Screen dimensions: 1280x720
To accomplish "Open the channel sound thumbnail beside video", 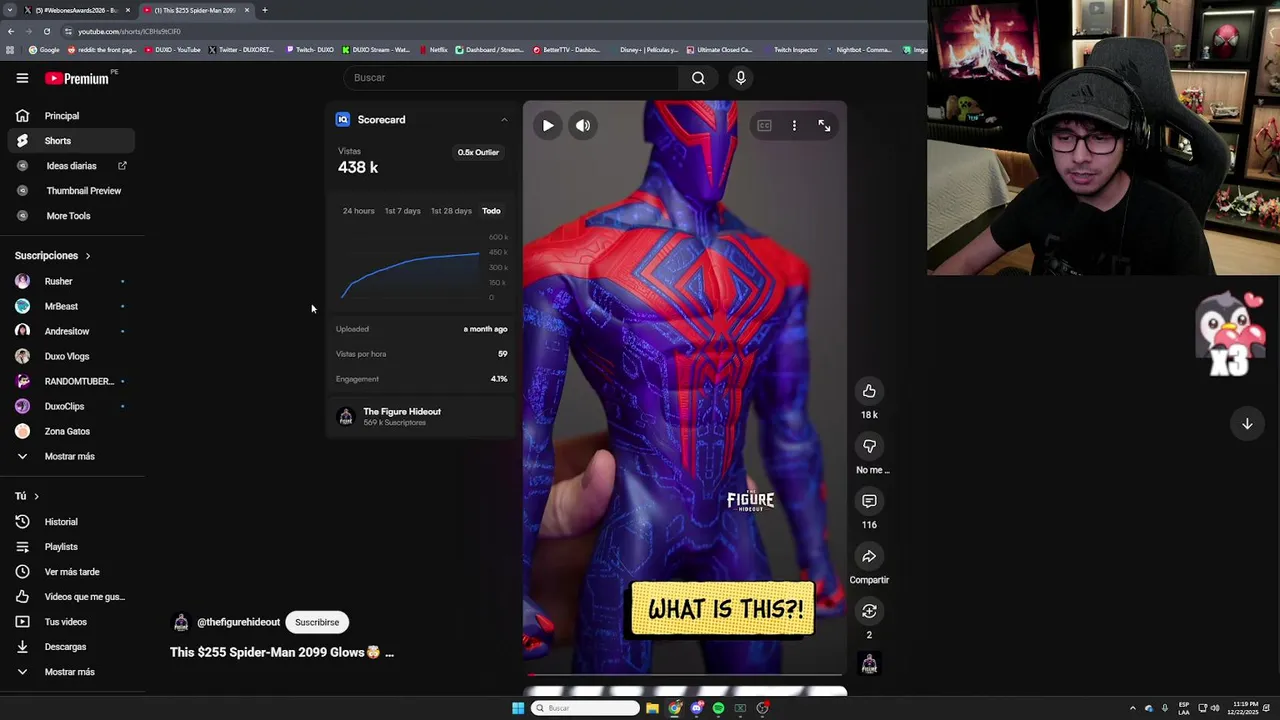I will coord(869,664).
